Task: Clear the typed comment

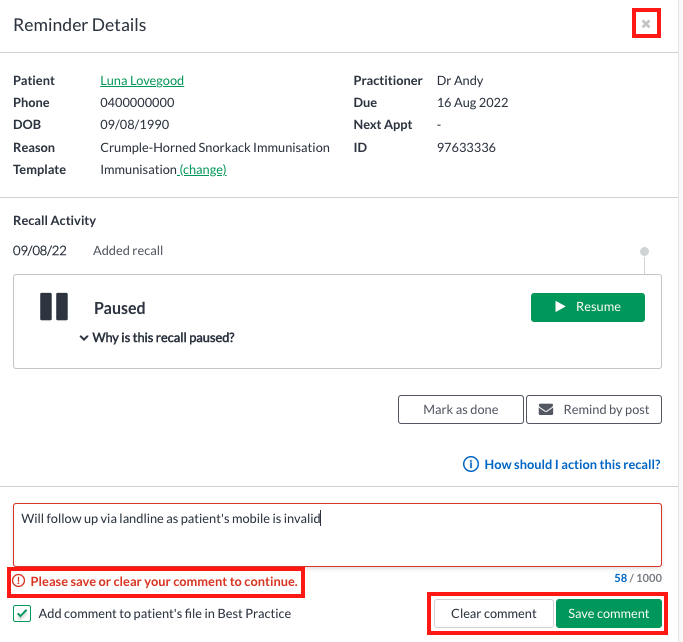Action: [x=494, y=613]
